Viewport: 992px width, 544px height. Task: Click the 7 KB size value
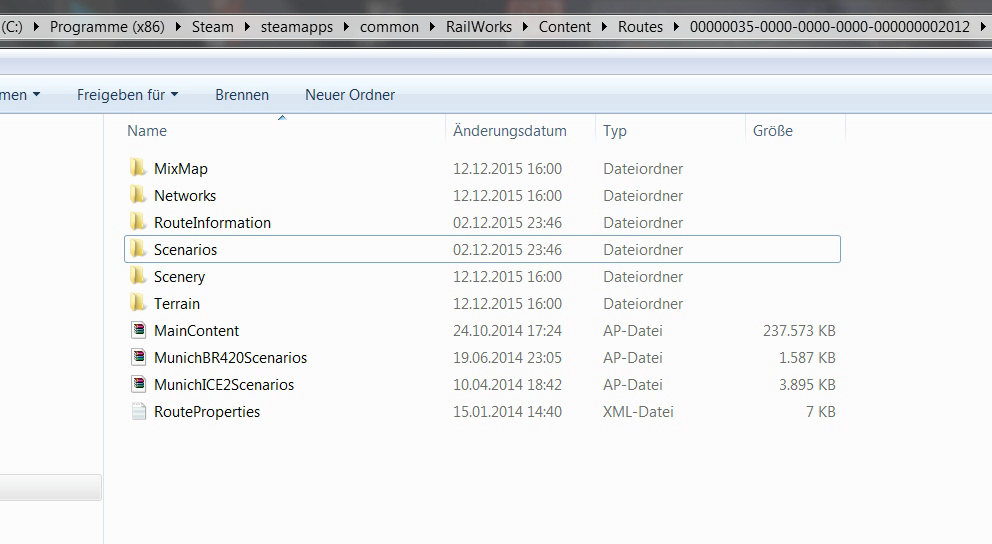tap(821, 412)
